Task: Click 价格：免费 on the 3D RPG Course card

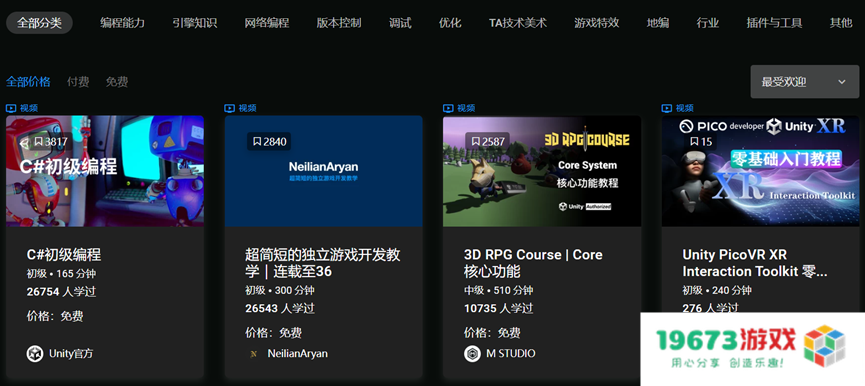Action: (x=492, y=333)
